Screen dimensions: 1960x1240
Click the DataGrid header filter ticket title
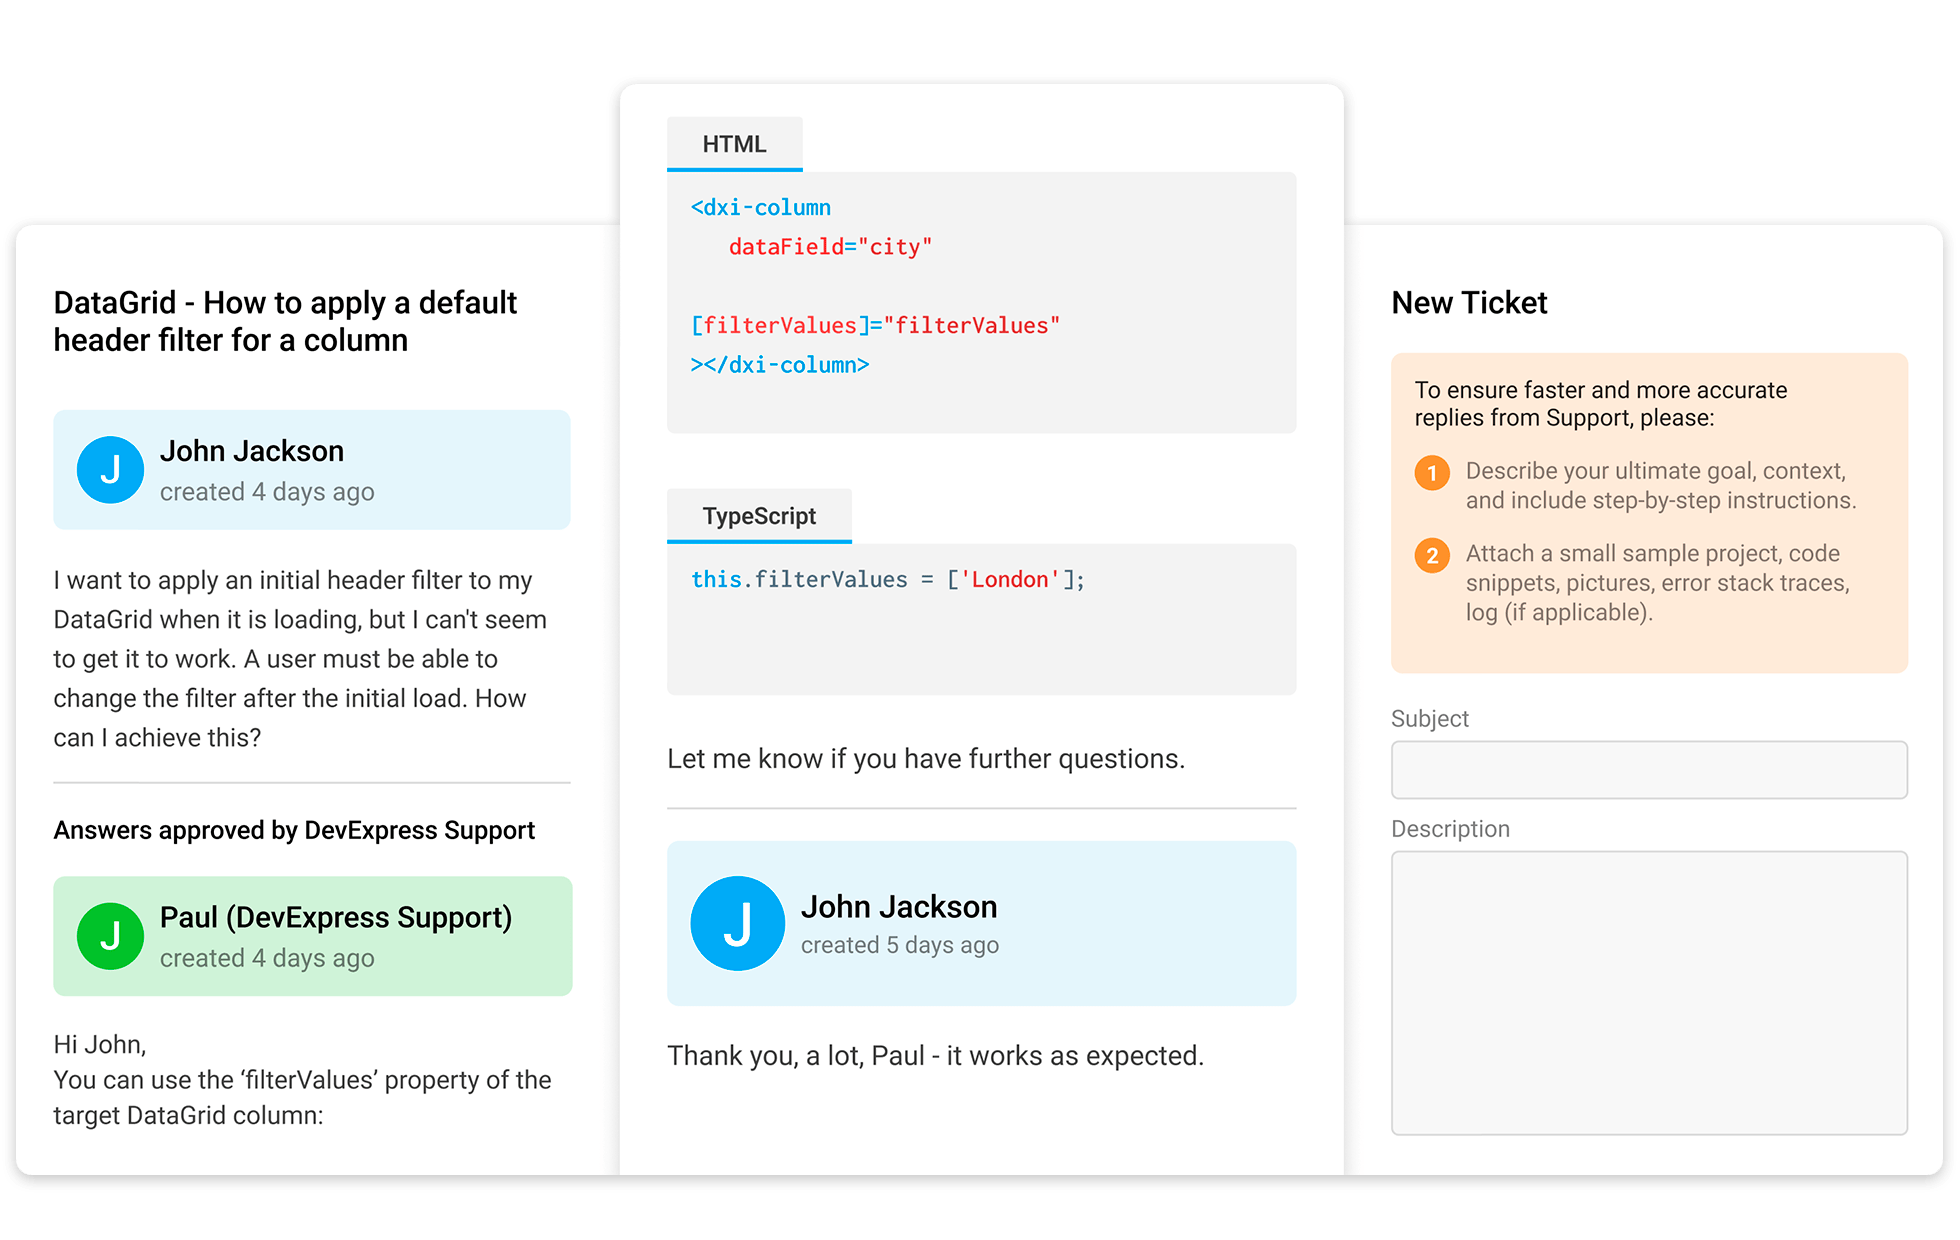[x=285, y=321]
